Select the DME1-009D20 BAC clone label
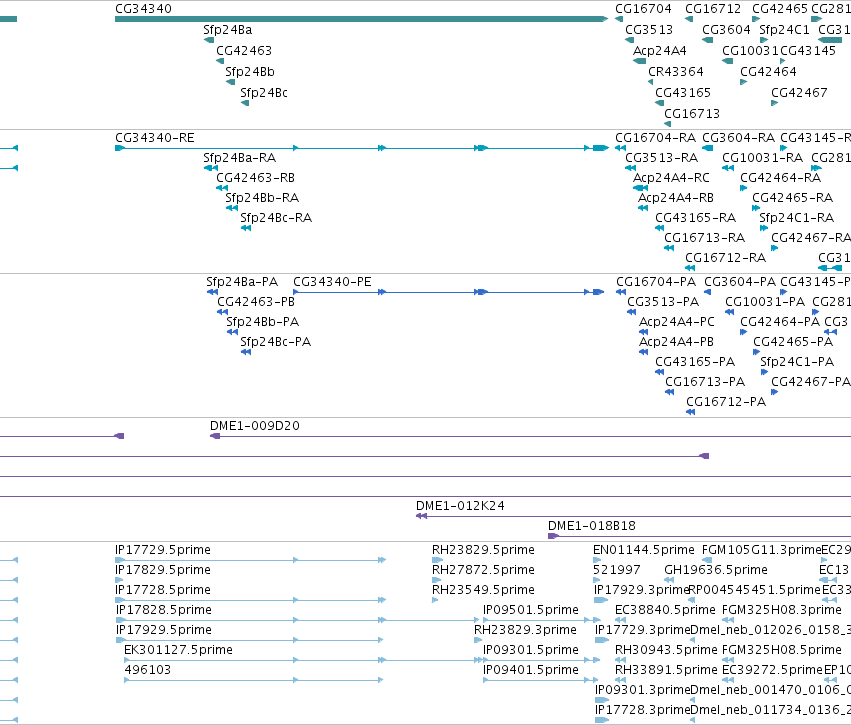Viewport: 851px width, 725px height. [255, 426]
